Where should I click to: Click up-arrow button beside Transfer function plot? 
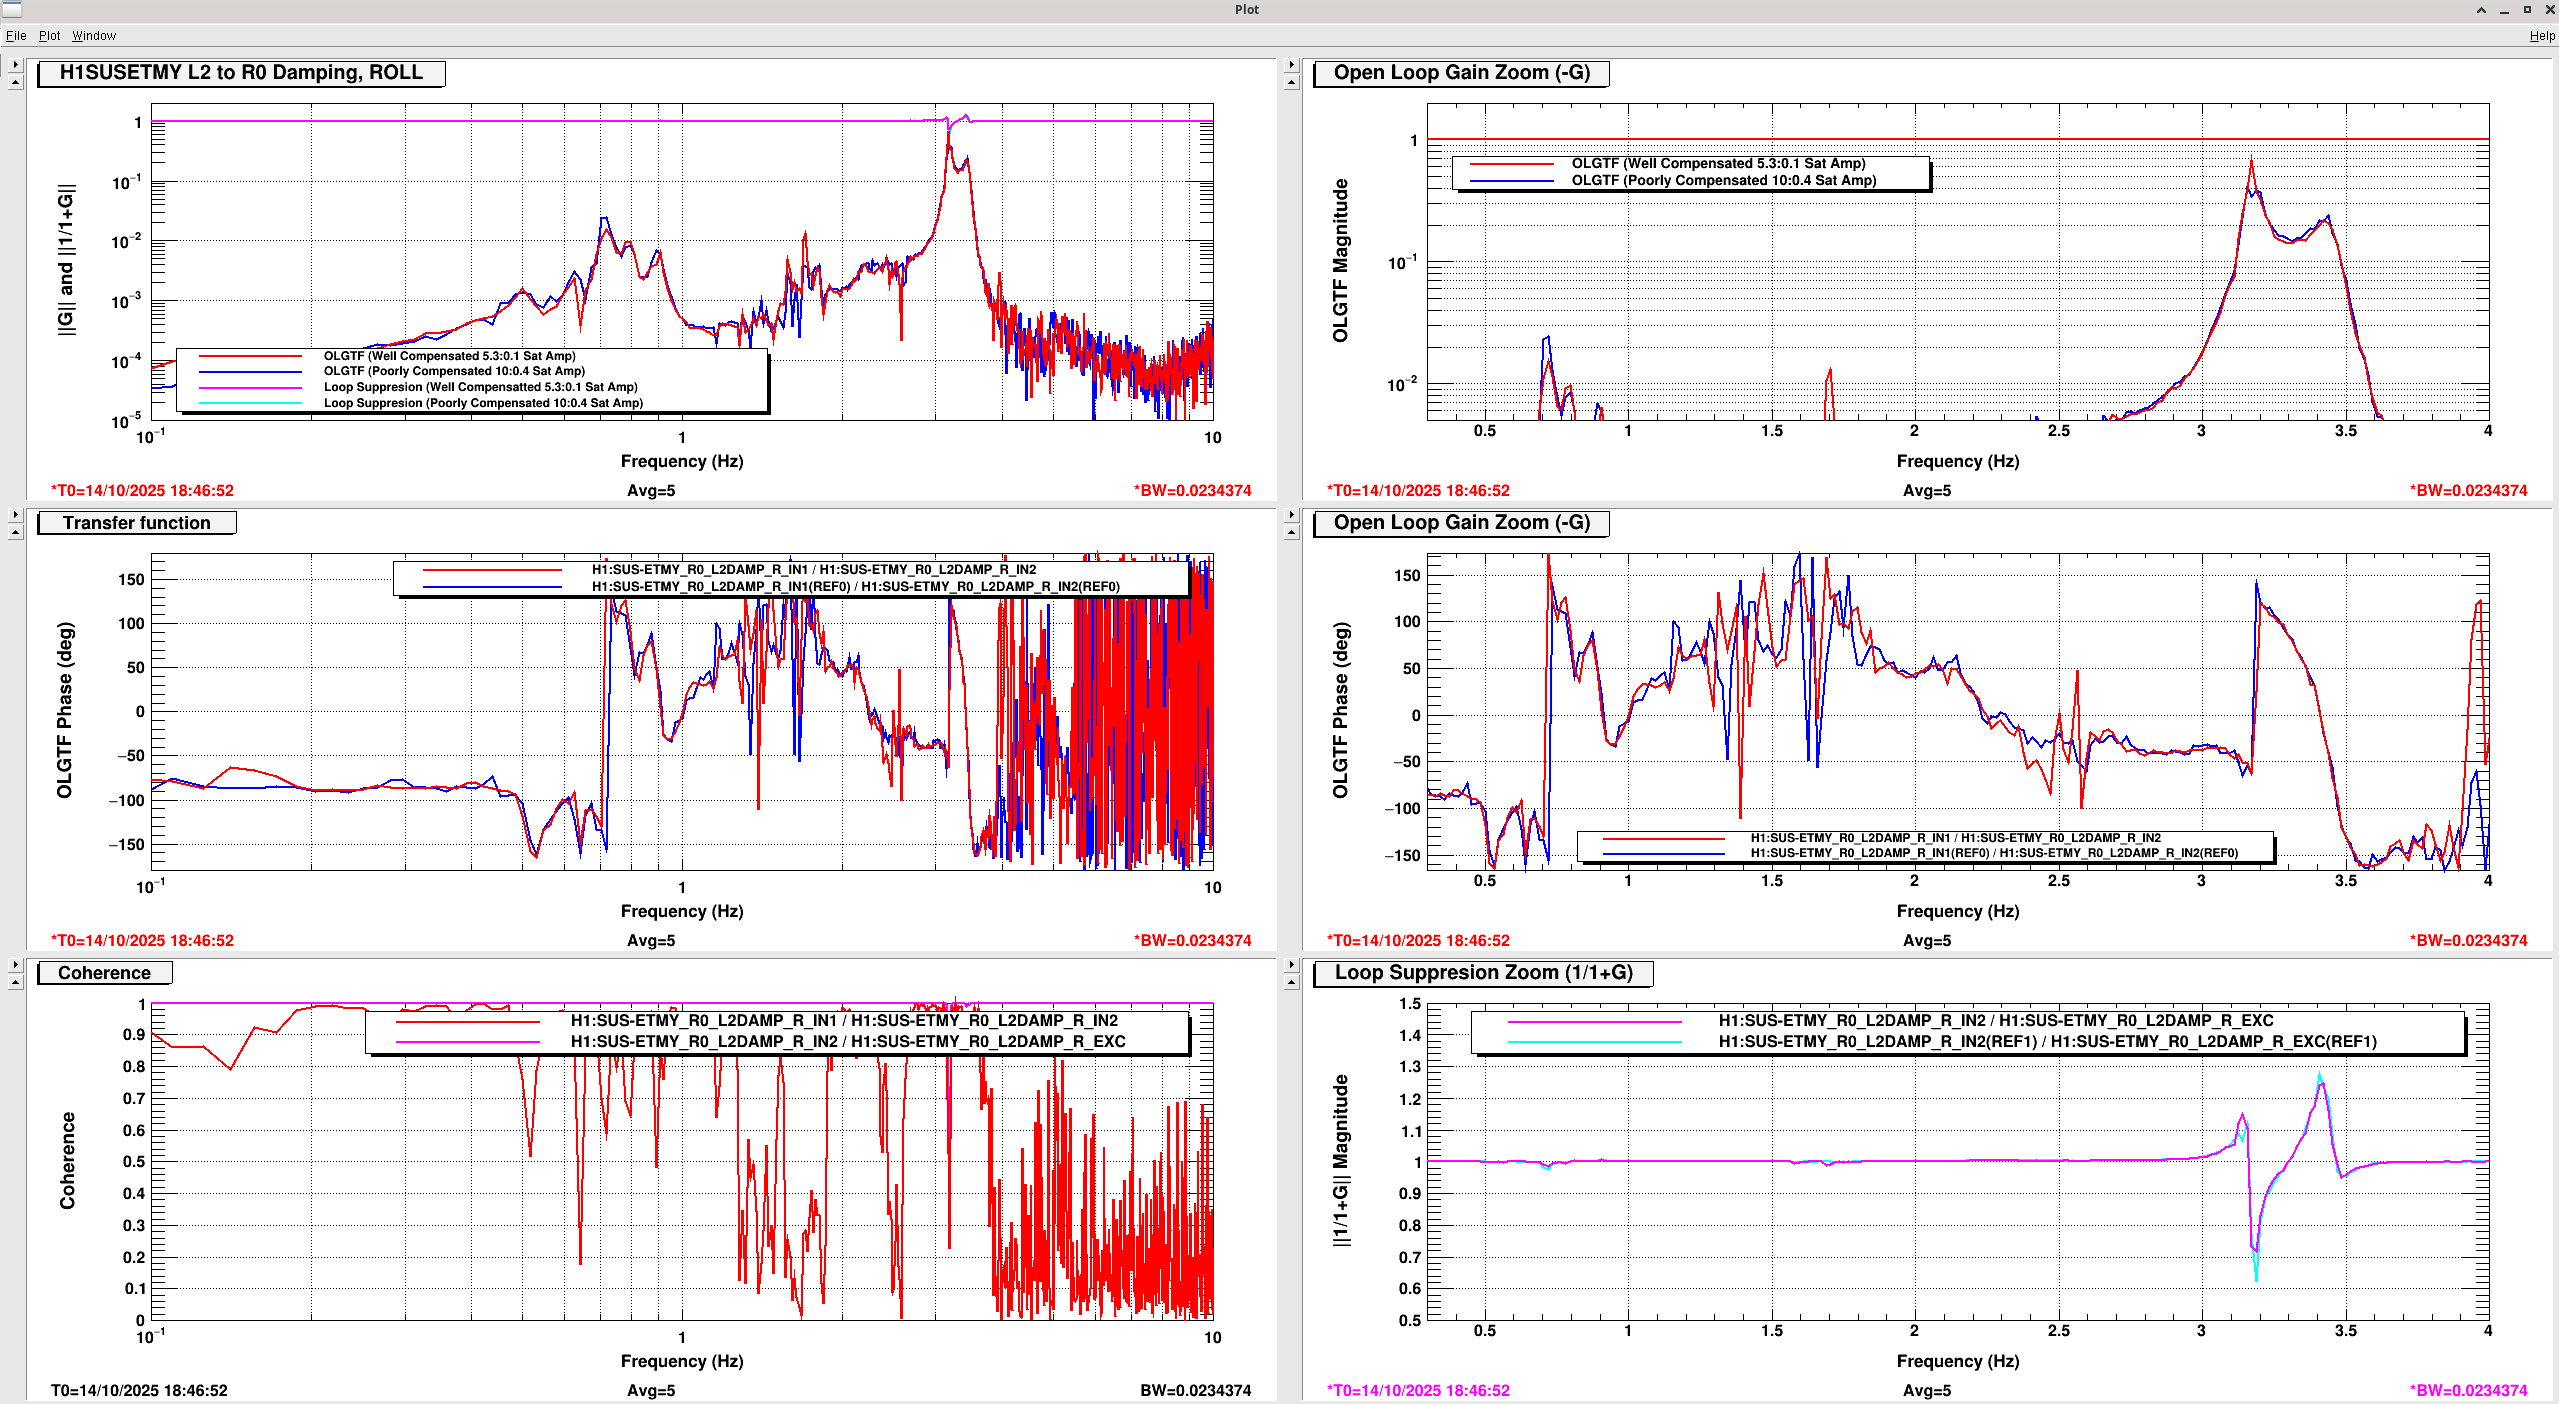[15, 533]
